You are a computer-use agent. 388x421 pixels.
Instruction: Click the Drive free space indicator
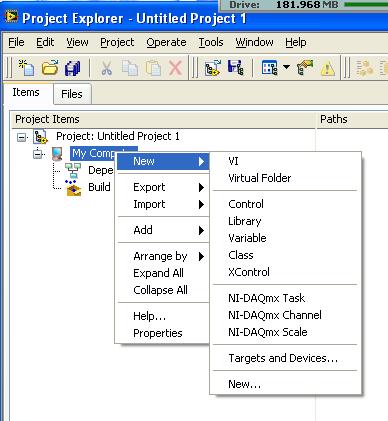(303, 5)
